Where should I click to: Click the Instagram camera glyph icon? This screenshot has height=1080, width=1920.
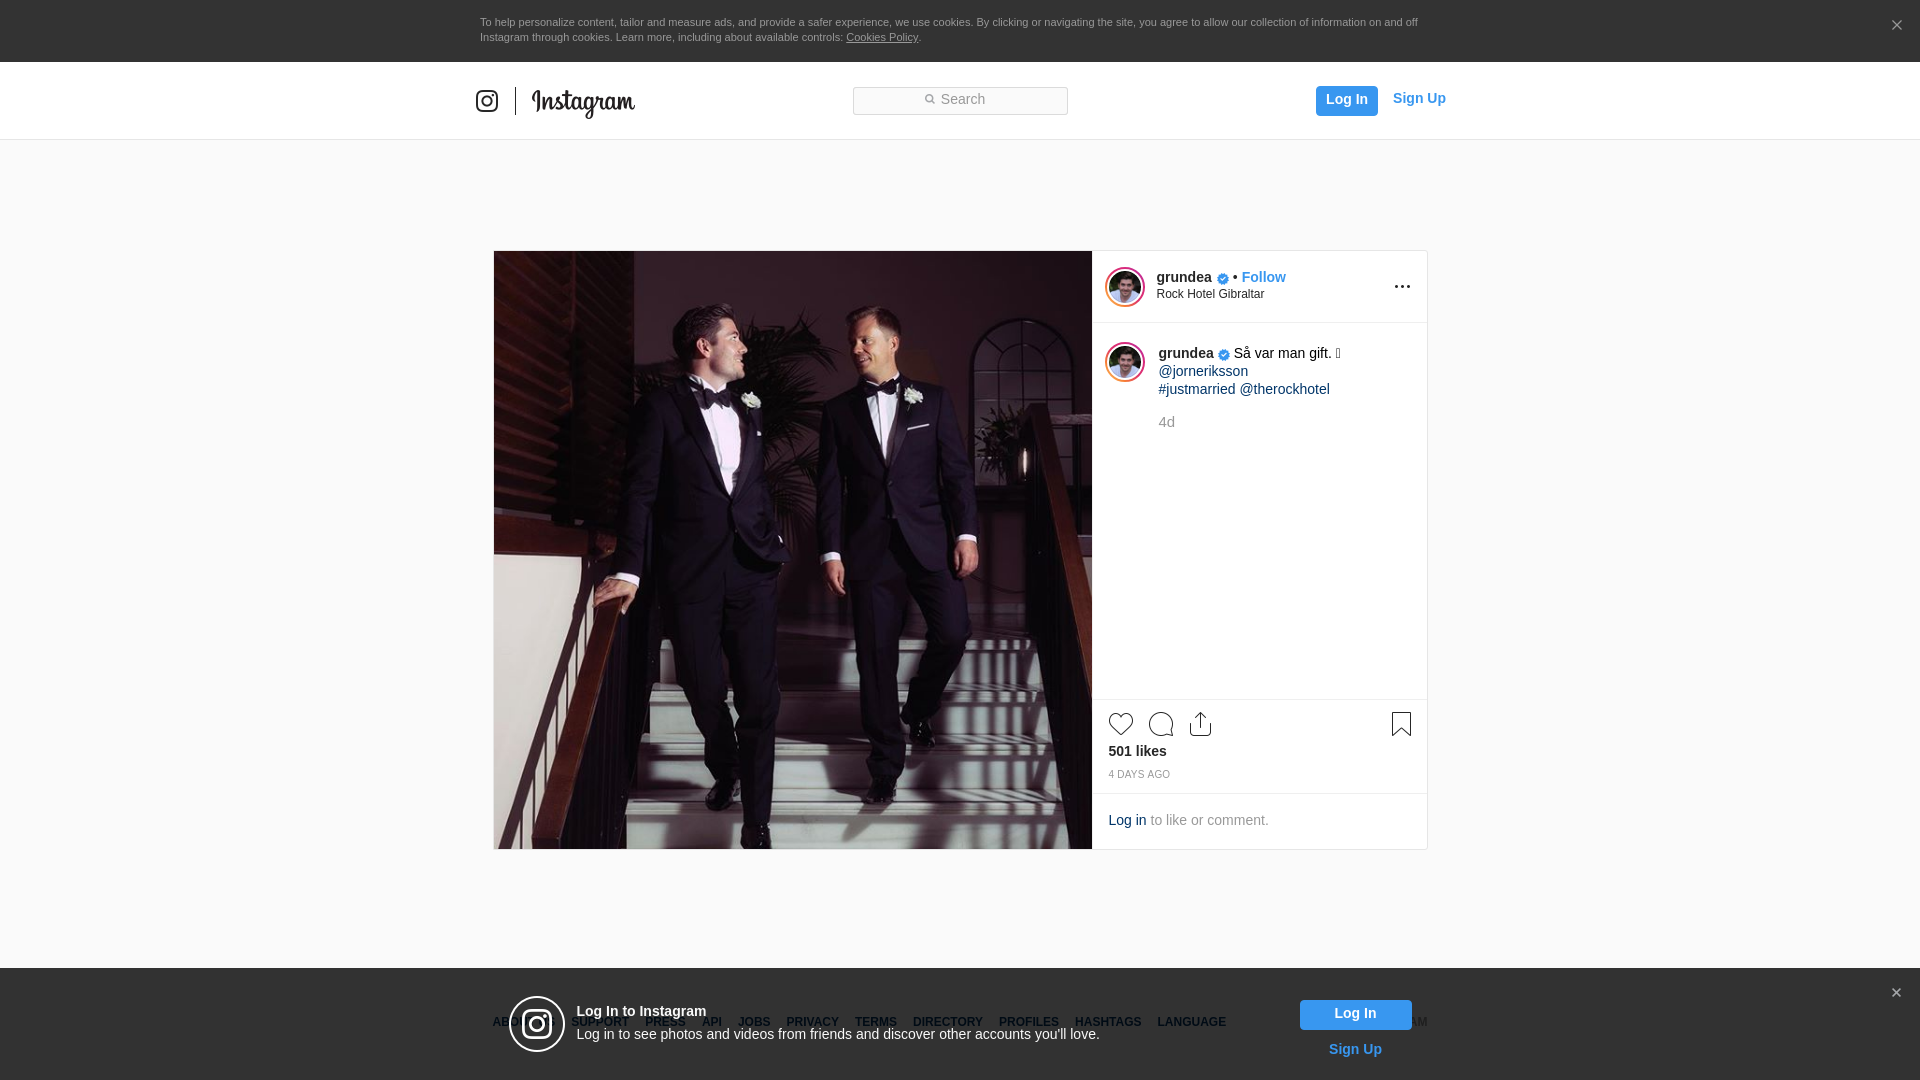pos(487,101)
